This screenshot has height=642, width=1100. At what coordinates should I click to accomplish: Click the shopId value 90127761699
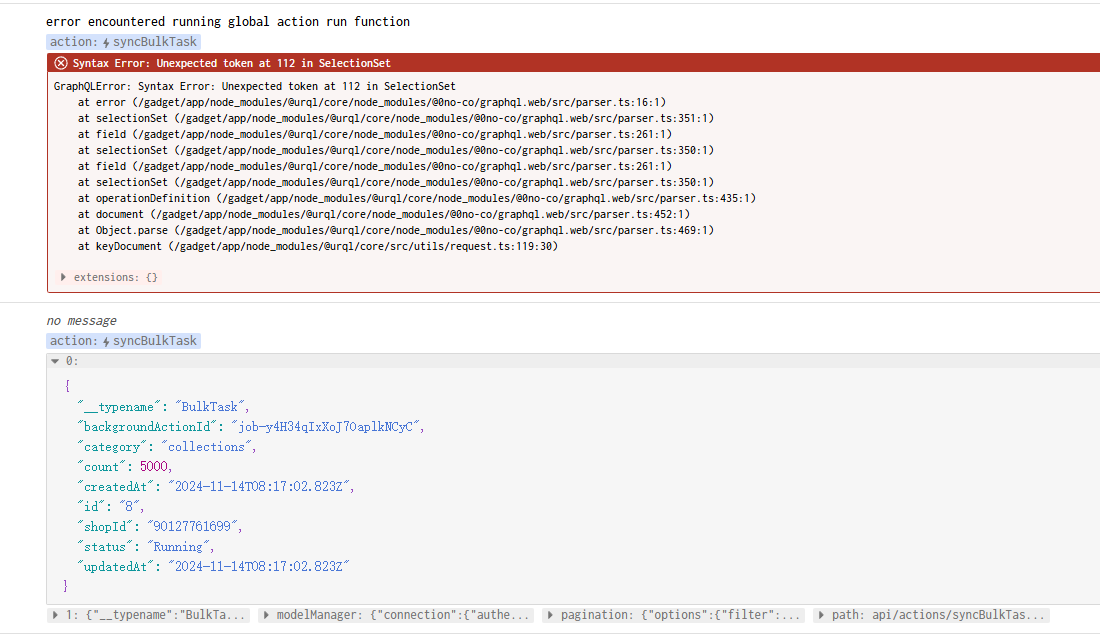[194, 527]
